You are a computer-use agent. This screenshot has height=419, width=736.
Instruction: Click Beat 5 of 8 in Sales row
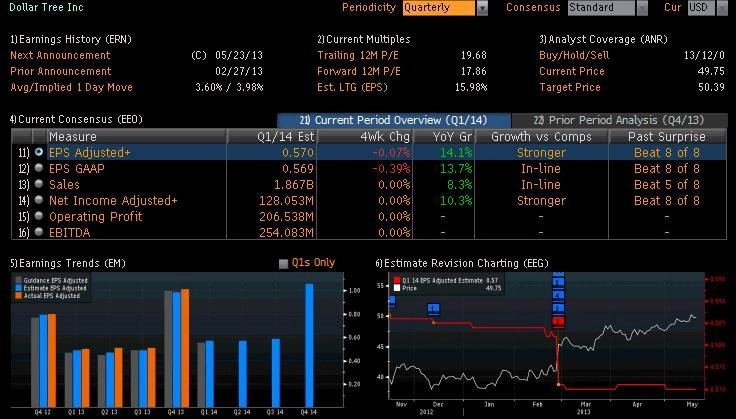click(x=667, y=184)
